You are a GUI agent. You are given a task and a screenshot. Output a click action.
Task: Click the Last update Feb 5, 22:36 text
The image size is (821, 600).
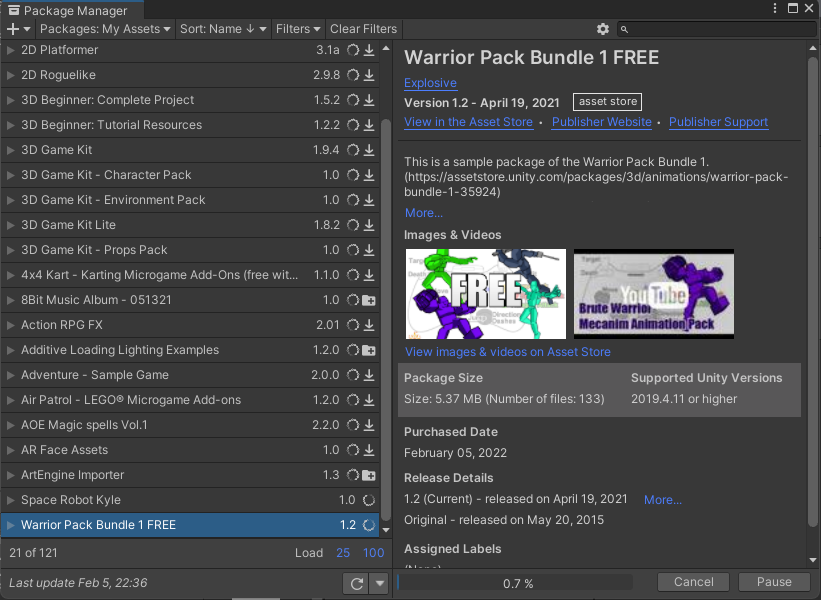[78, 583]
